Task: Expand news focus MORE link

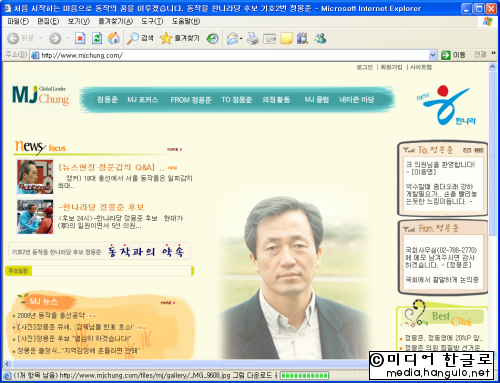Action: 174,149
